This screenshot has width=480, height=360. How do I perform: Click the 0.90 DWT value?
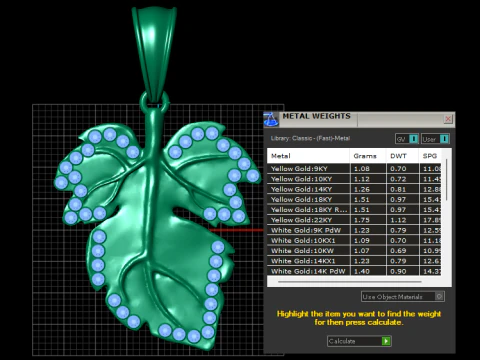398,271
